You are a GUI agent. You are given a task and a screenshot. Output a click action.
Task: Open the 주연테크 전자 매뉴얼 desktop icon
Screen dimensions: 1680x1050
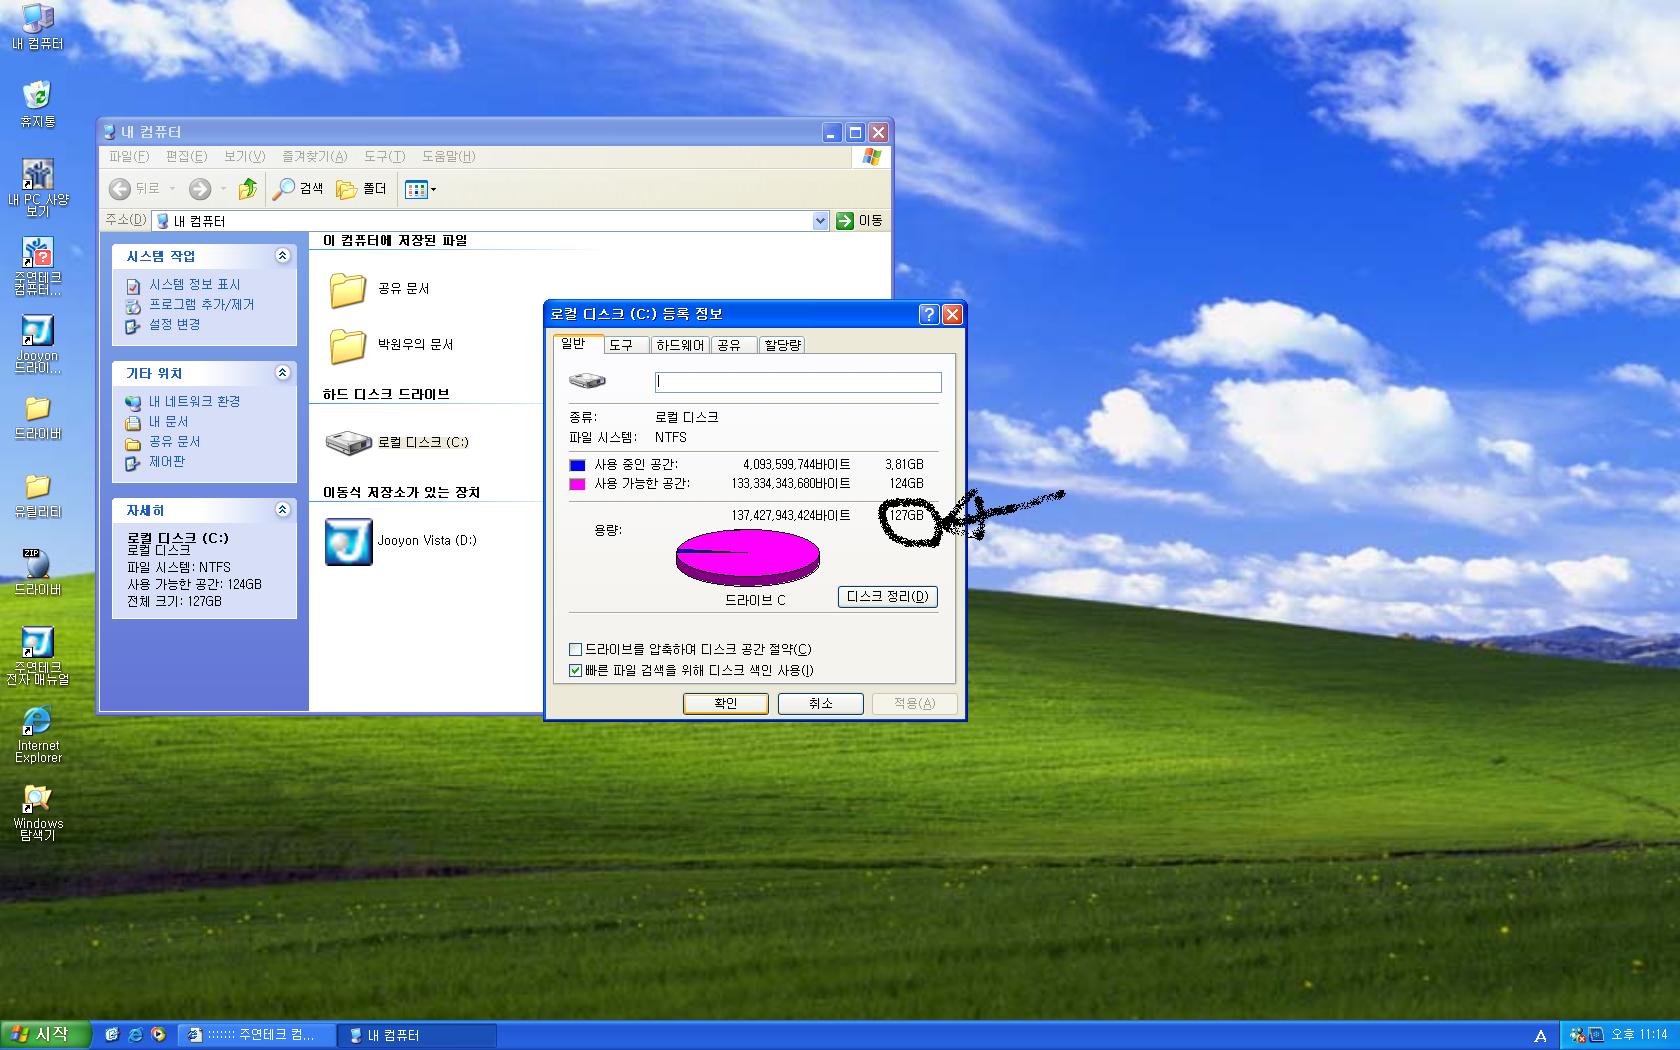pos(37,655)
